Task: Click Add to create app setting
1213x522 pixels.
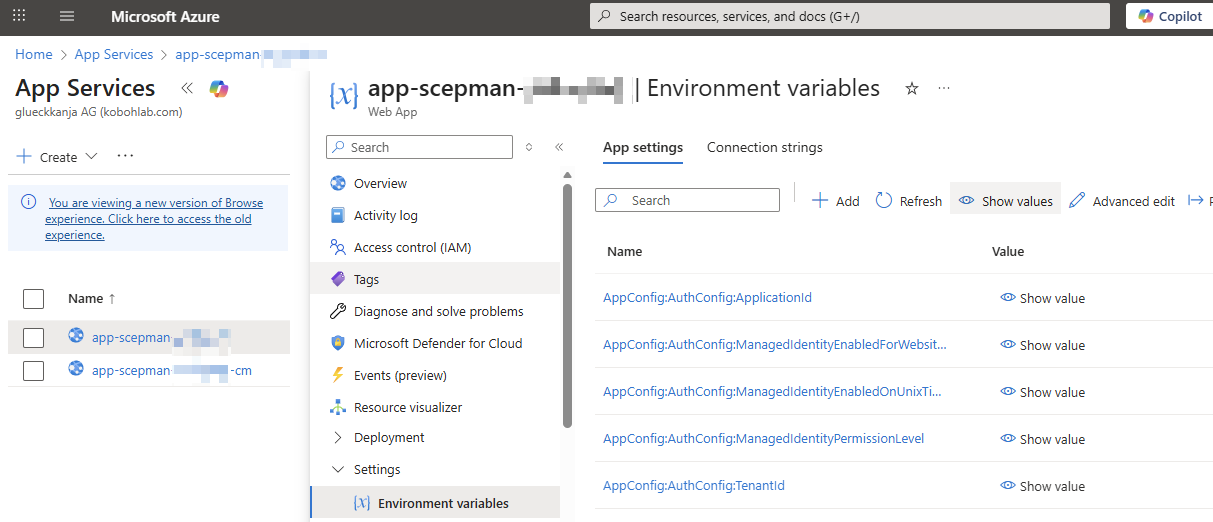Action: [x=836, y=201]
